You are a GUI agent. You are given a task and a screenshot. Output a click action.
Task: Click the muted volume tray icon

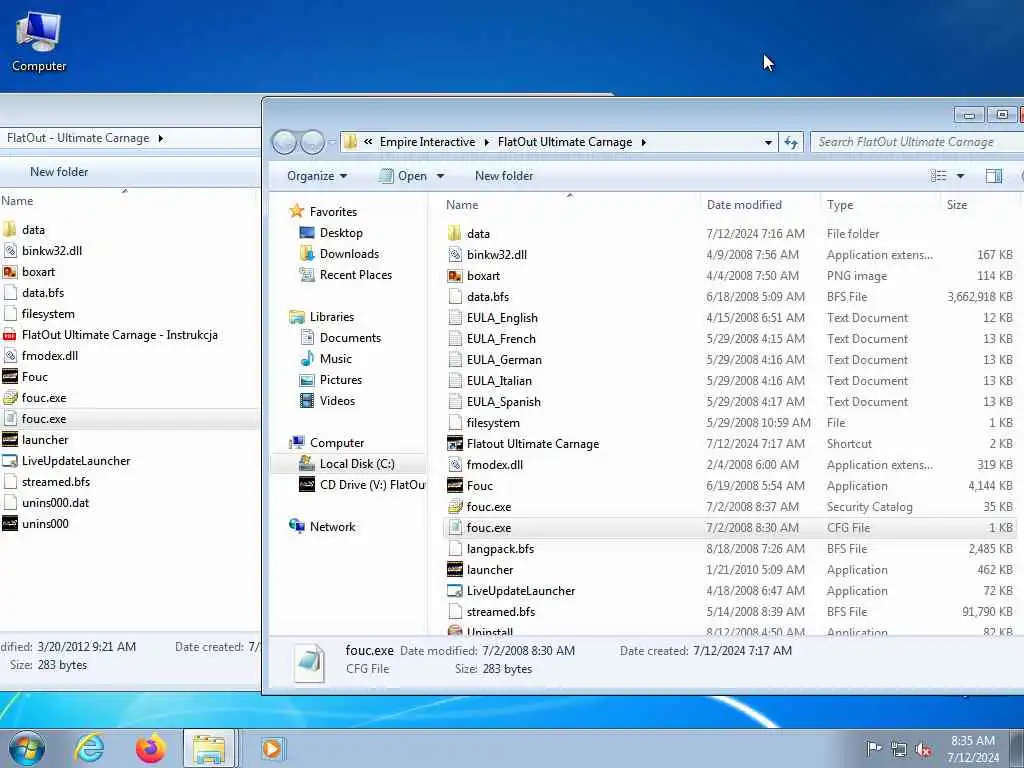point(923,749)
